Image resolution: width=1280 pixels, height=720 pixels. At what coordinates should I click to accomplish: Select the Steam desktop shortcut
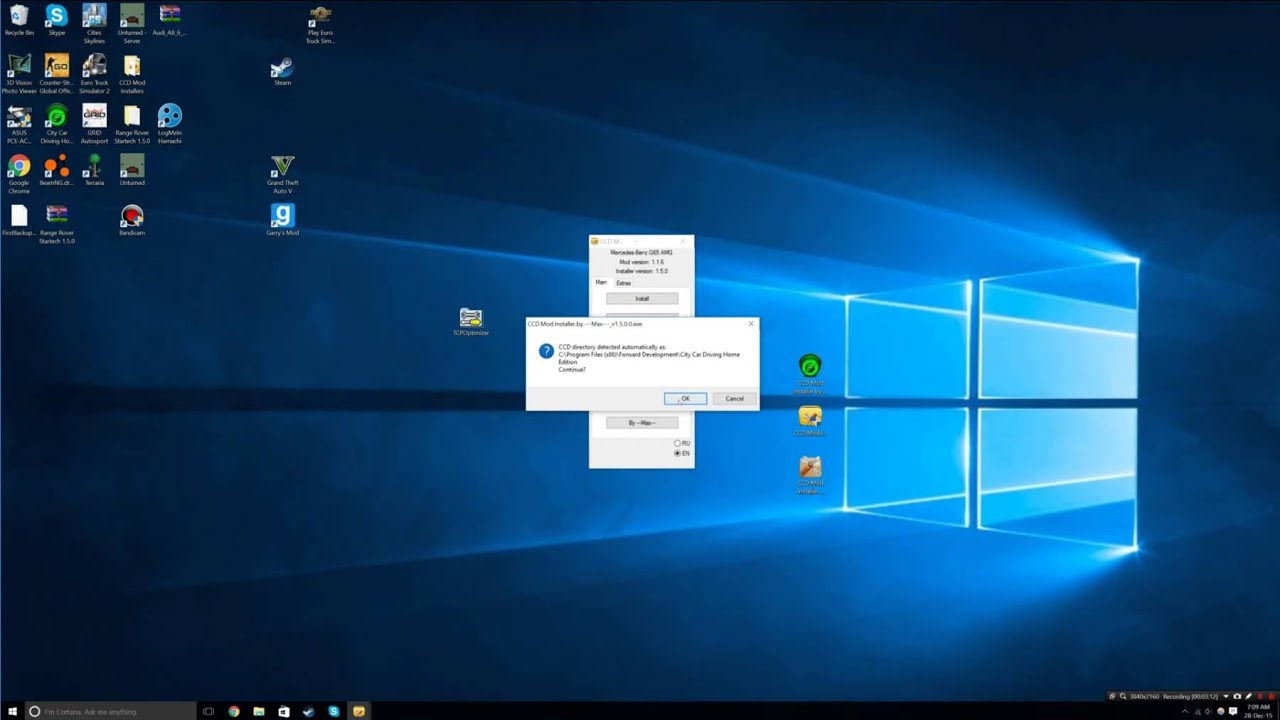click(x=283, y=70)
